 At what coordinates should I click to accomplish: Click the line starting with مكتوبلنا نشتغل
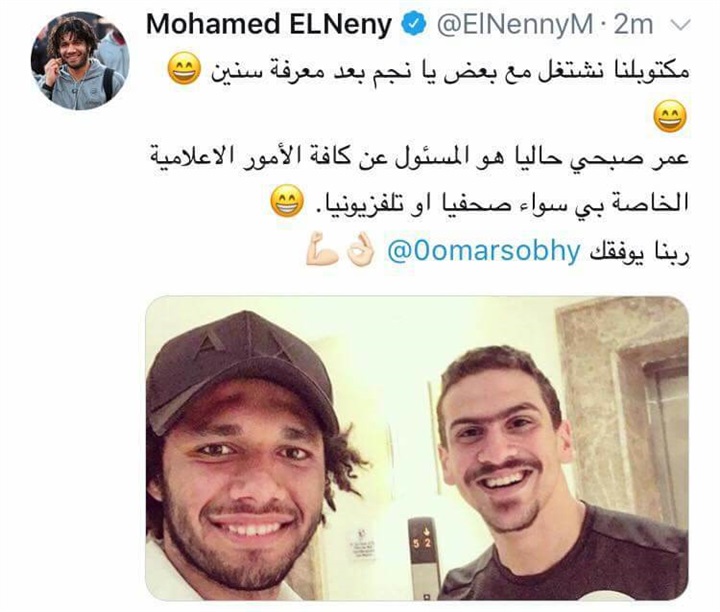450,71
